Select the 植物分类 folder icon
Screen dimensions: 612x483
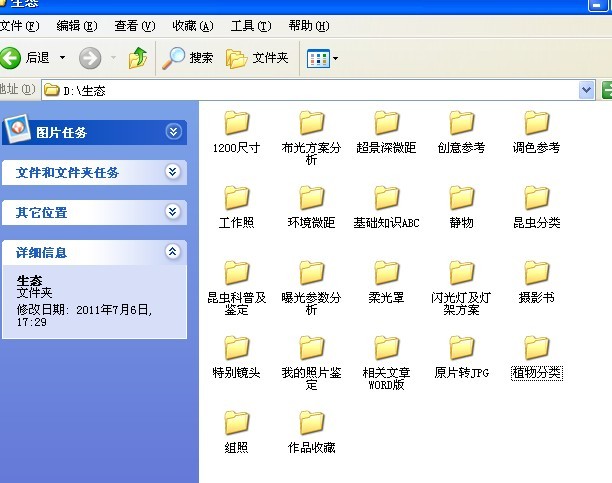coord(537,348)
